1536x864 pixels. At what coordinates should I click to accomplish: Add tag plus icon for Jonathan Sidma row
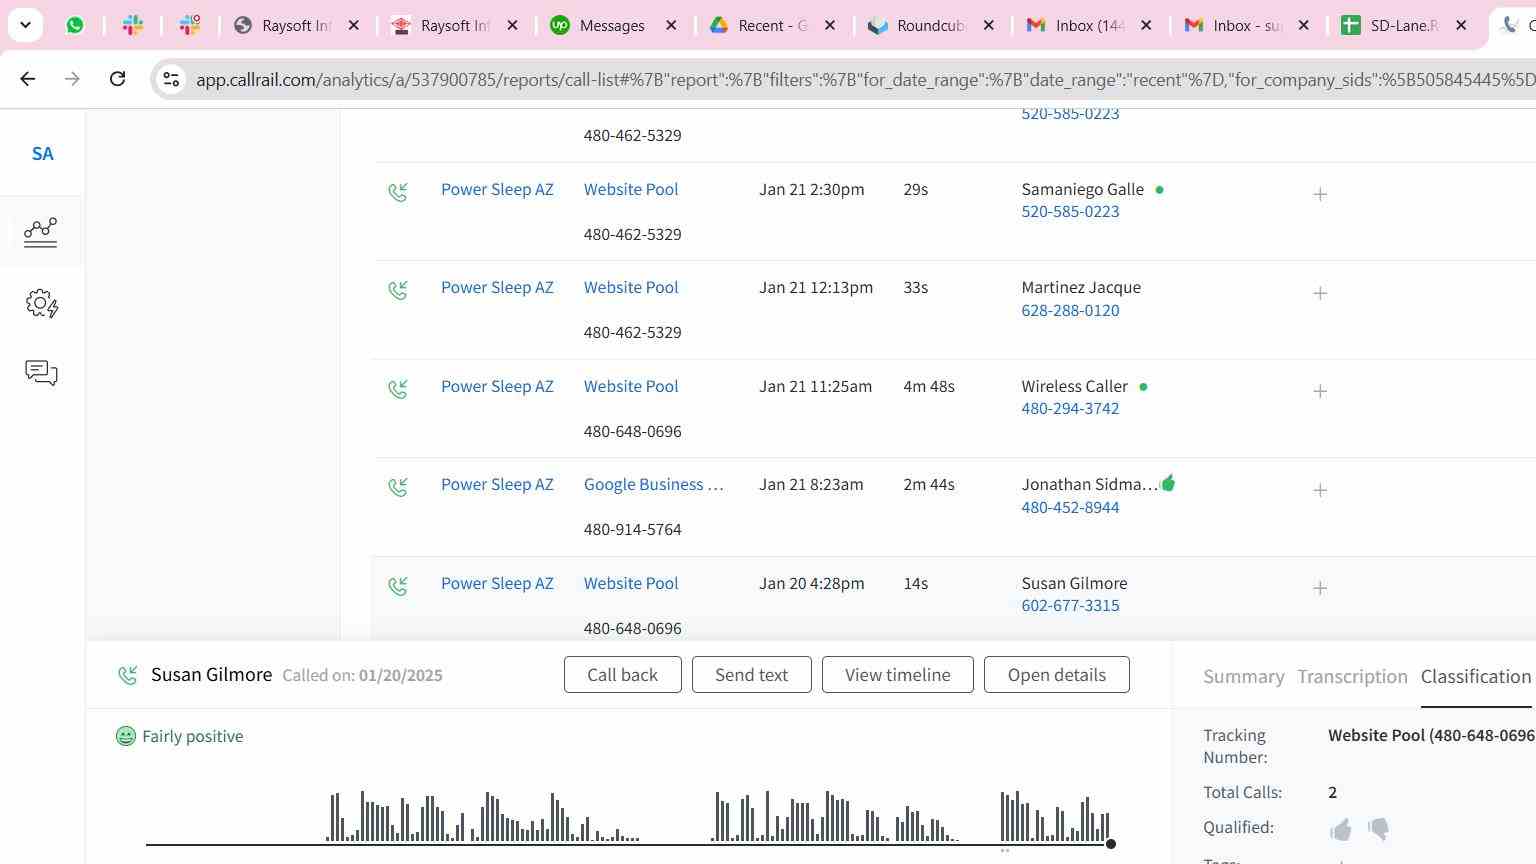pos(1320,490)
